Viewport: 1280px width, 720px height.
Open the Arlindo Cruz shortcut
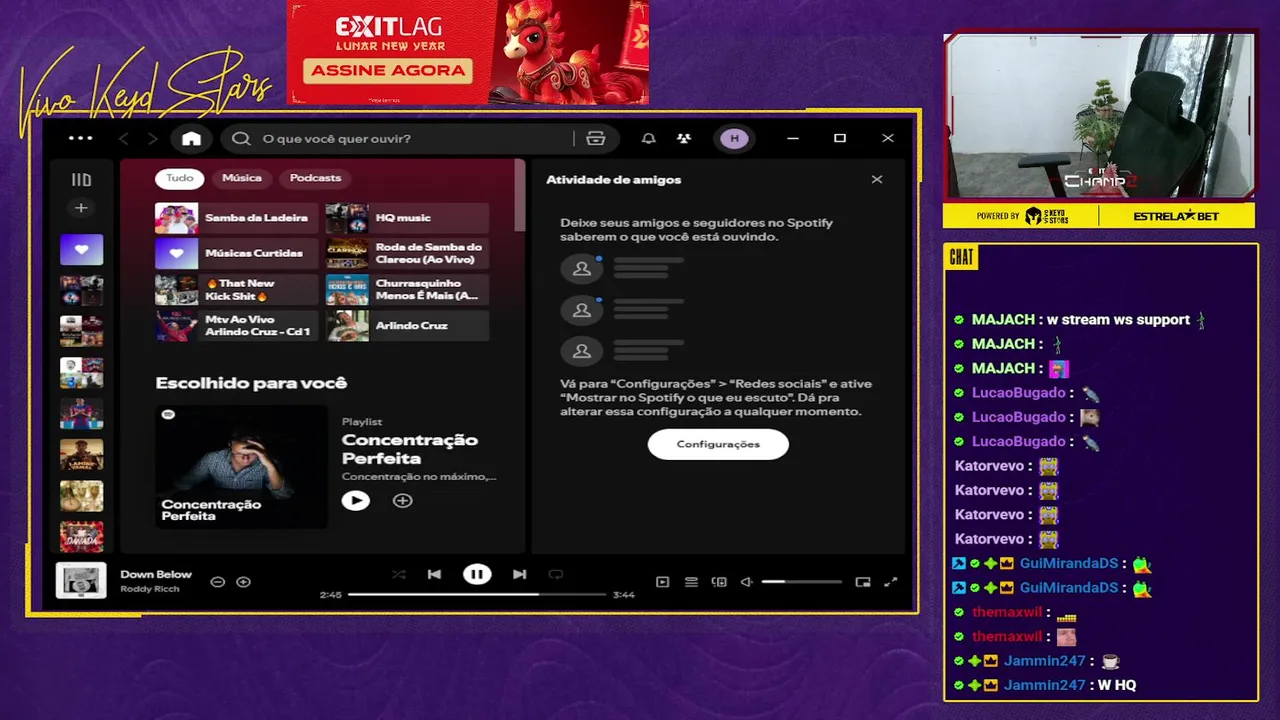407,326
